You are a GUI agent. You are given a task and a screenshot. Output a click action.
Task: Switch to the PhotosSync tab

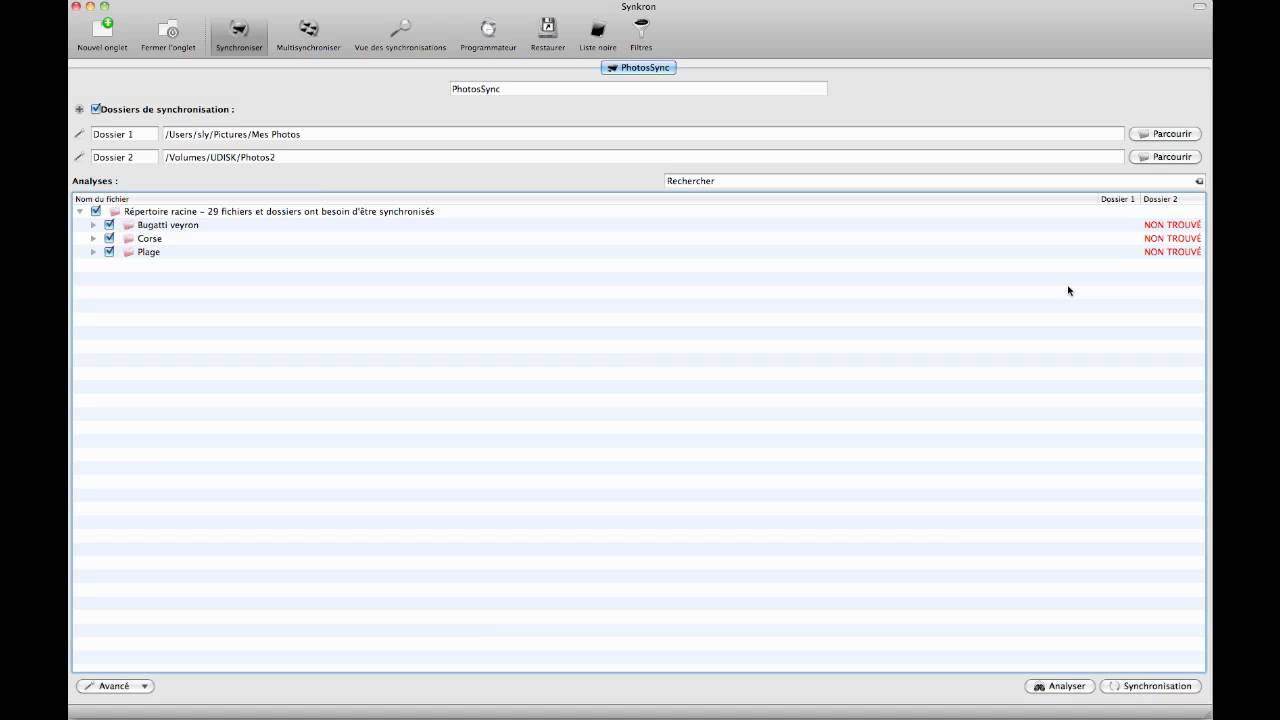point(639,67)
